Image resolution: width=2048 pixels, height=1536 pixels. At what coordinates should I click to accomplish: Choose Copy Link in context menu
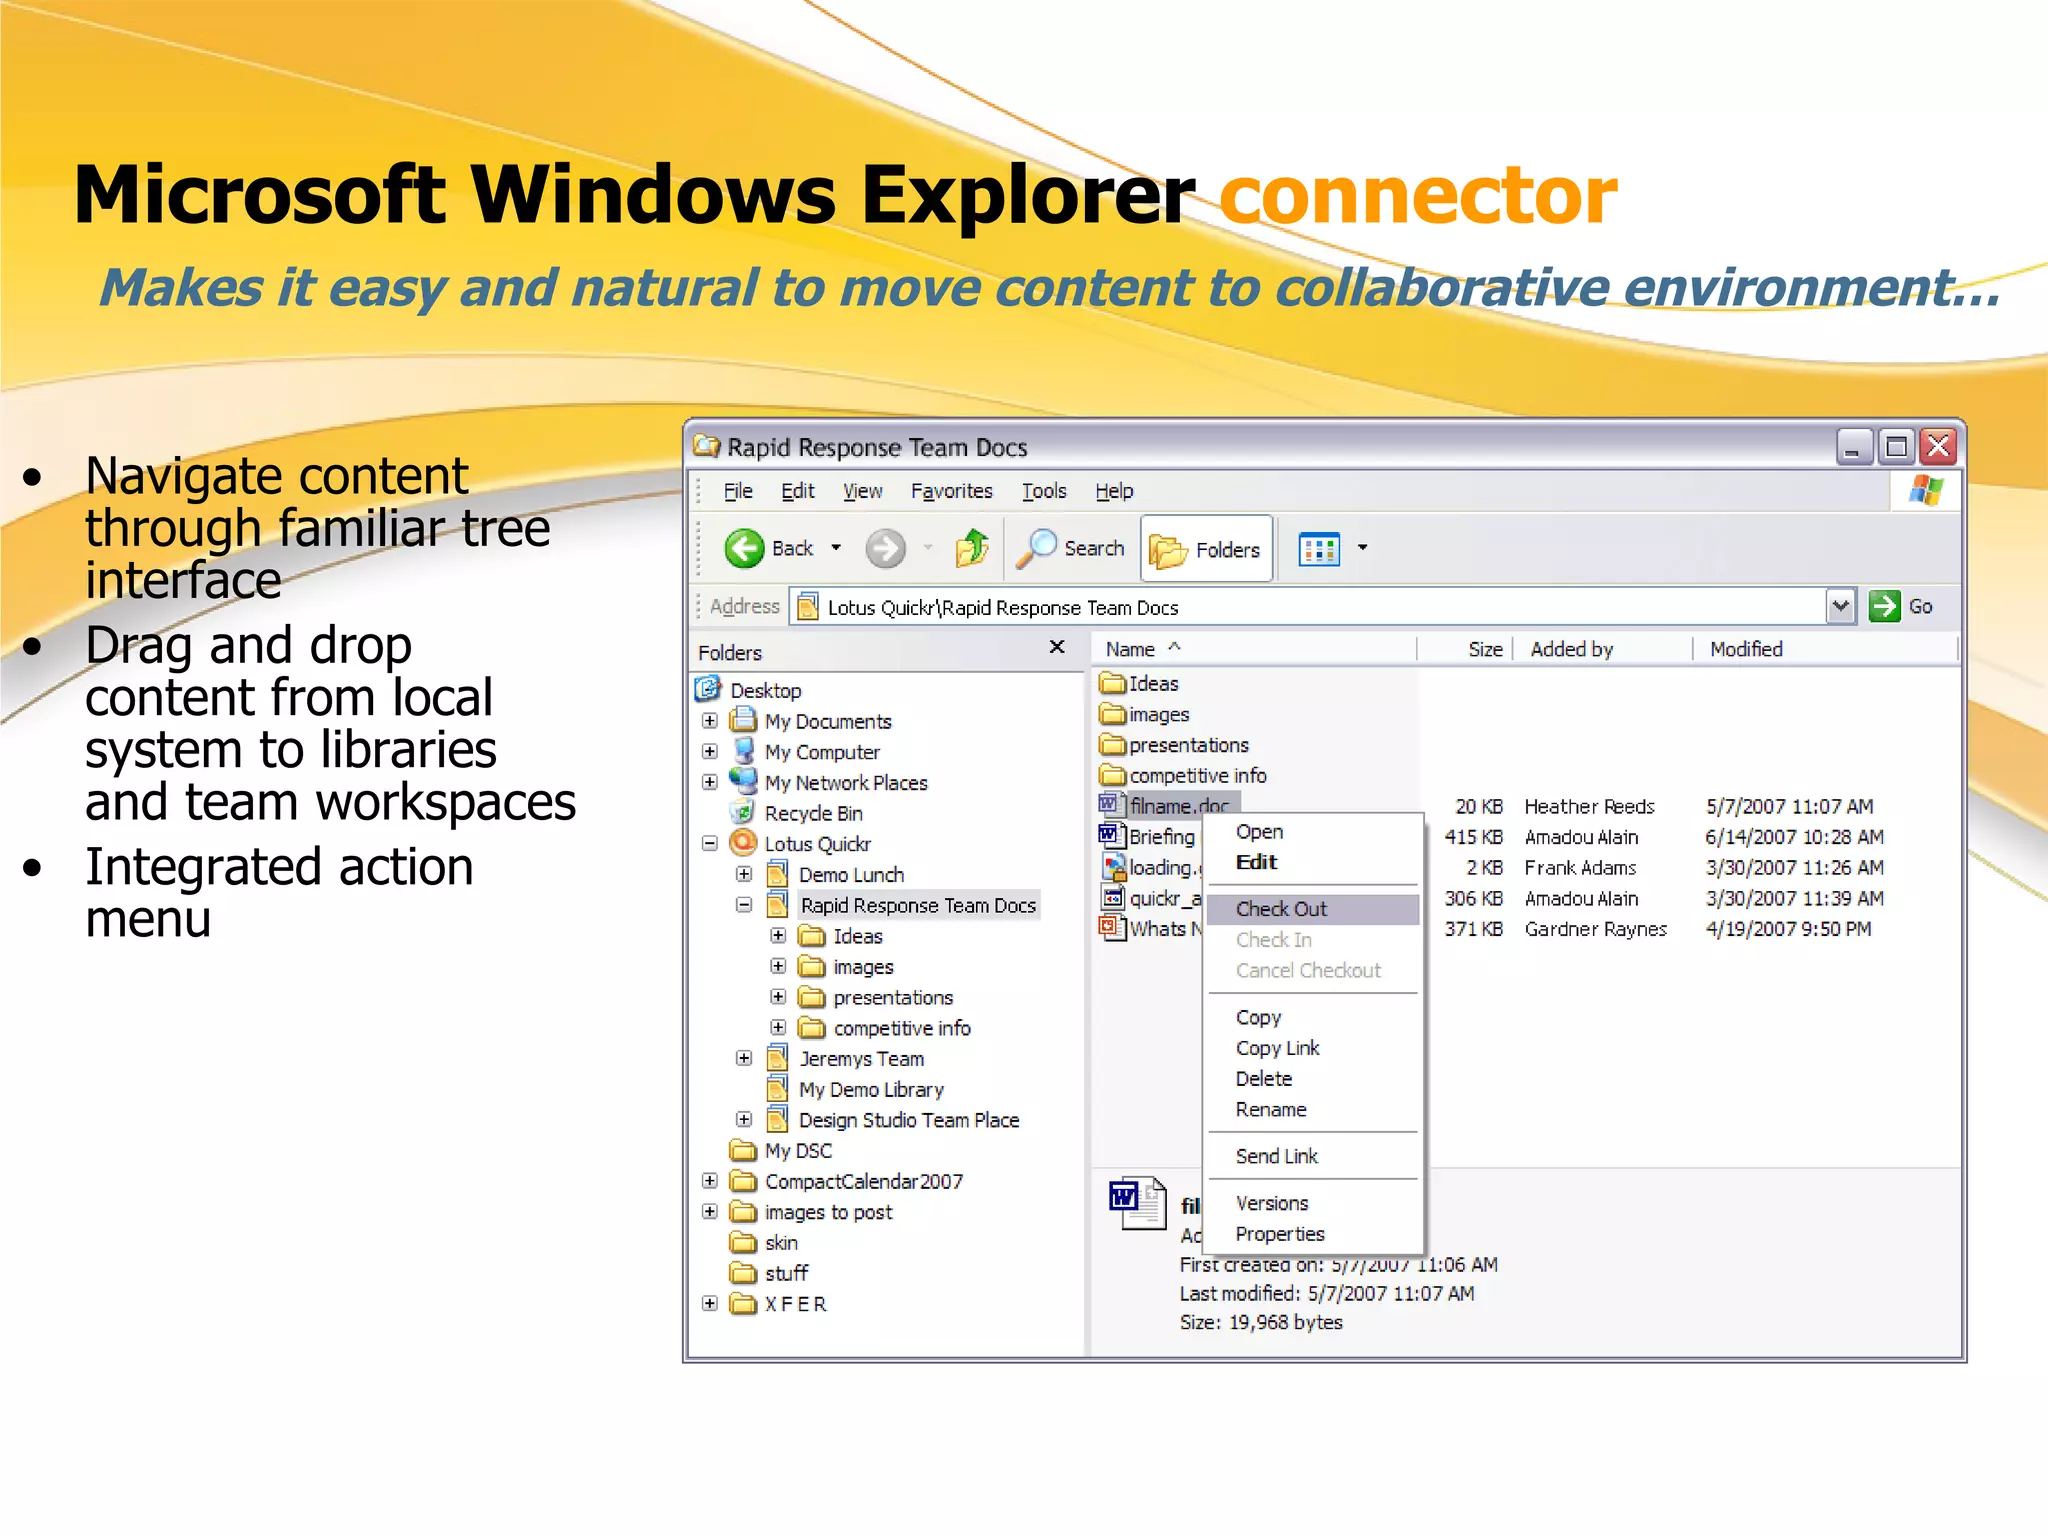pyautogui.click(x=1313, y=1048)
